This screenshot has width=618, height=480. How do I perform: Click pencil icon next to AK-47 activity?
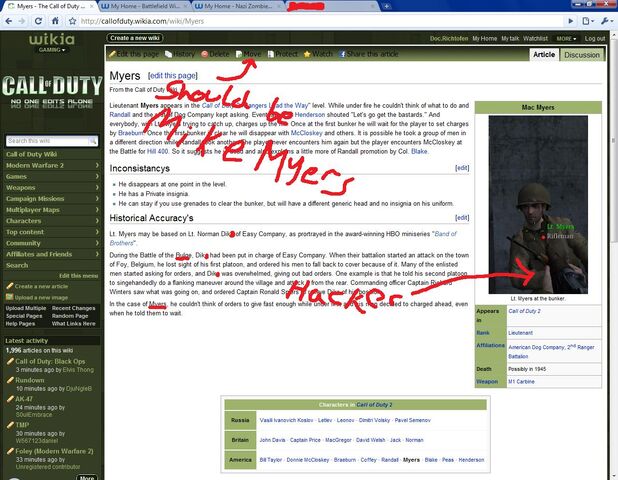tap(10, 399)
